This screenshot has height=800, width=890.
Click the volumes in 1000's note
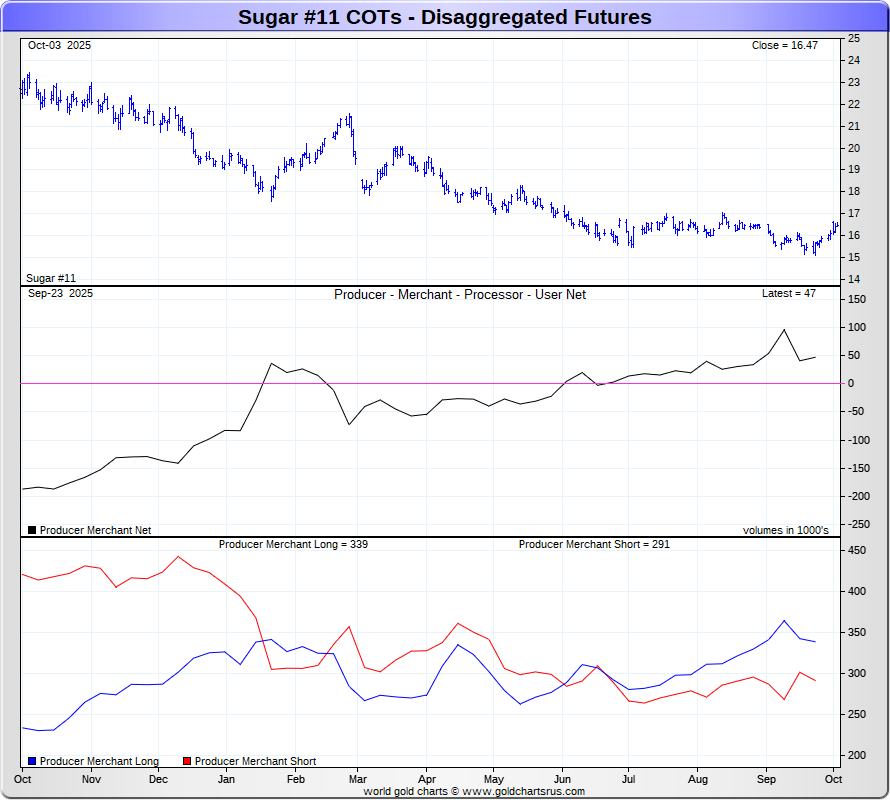(x=785, y=530)
